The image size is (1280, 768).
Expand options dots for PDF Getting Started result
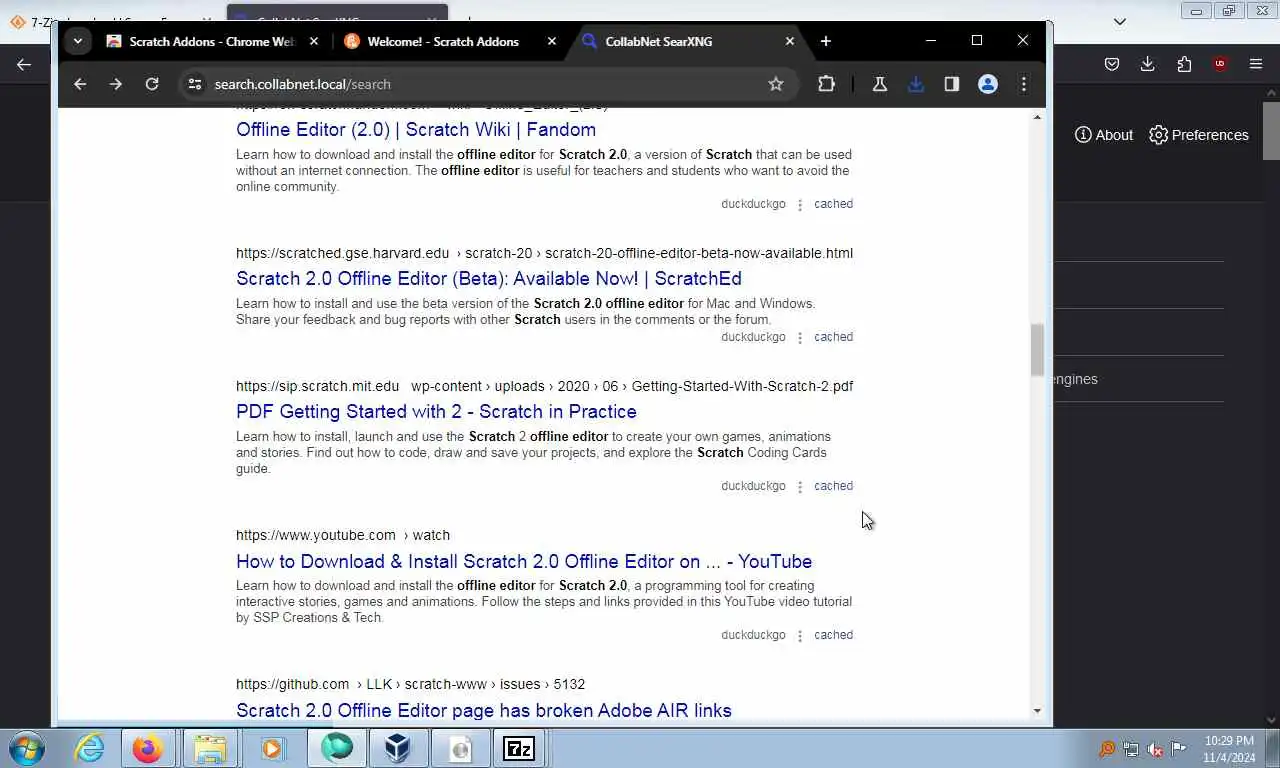point(800,487)
